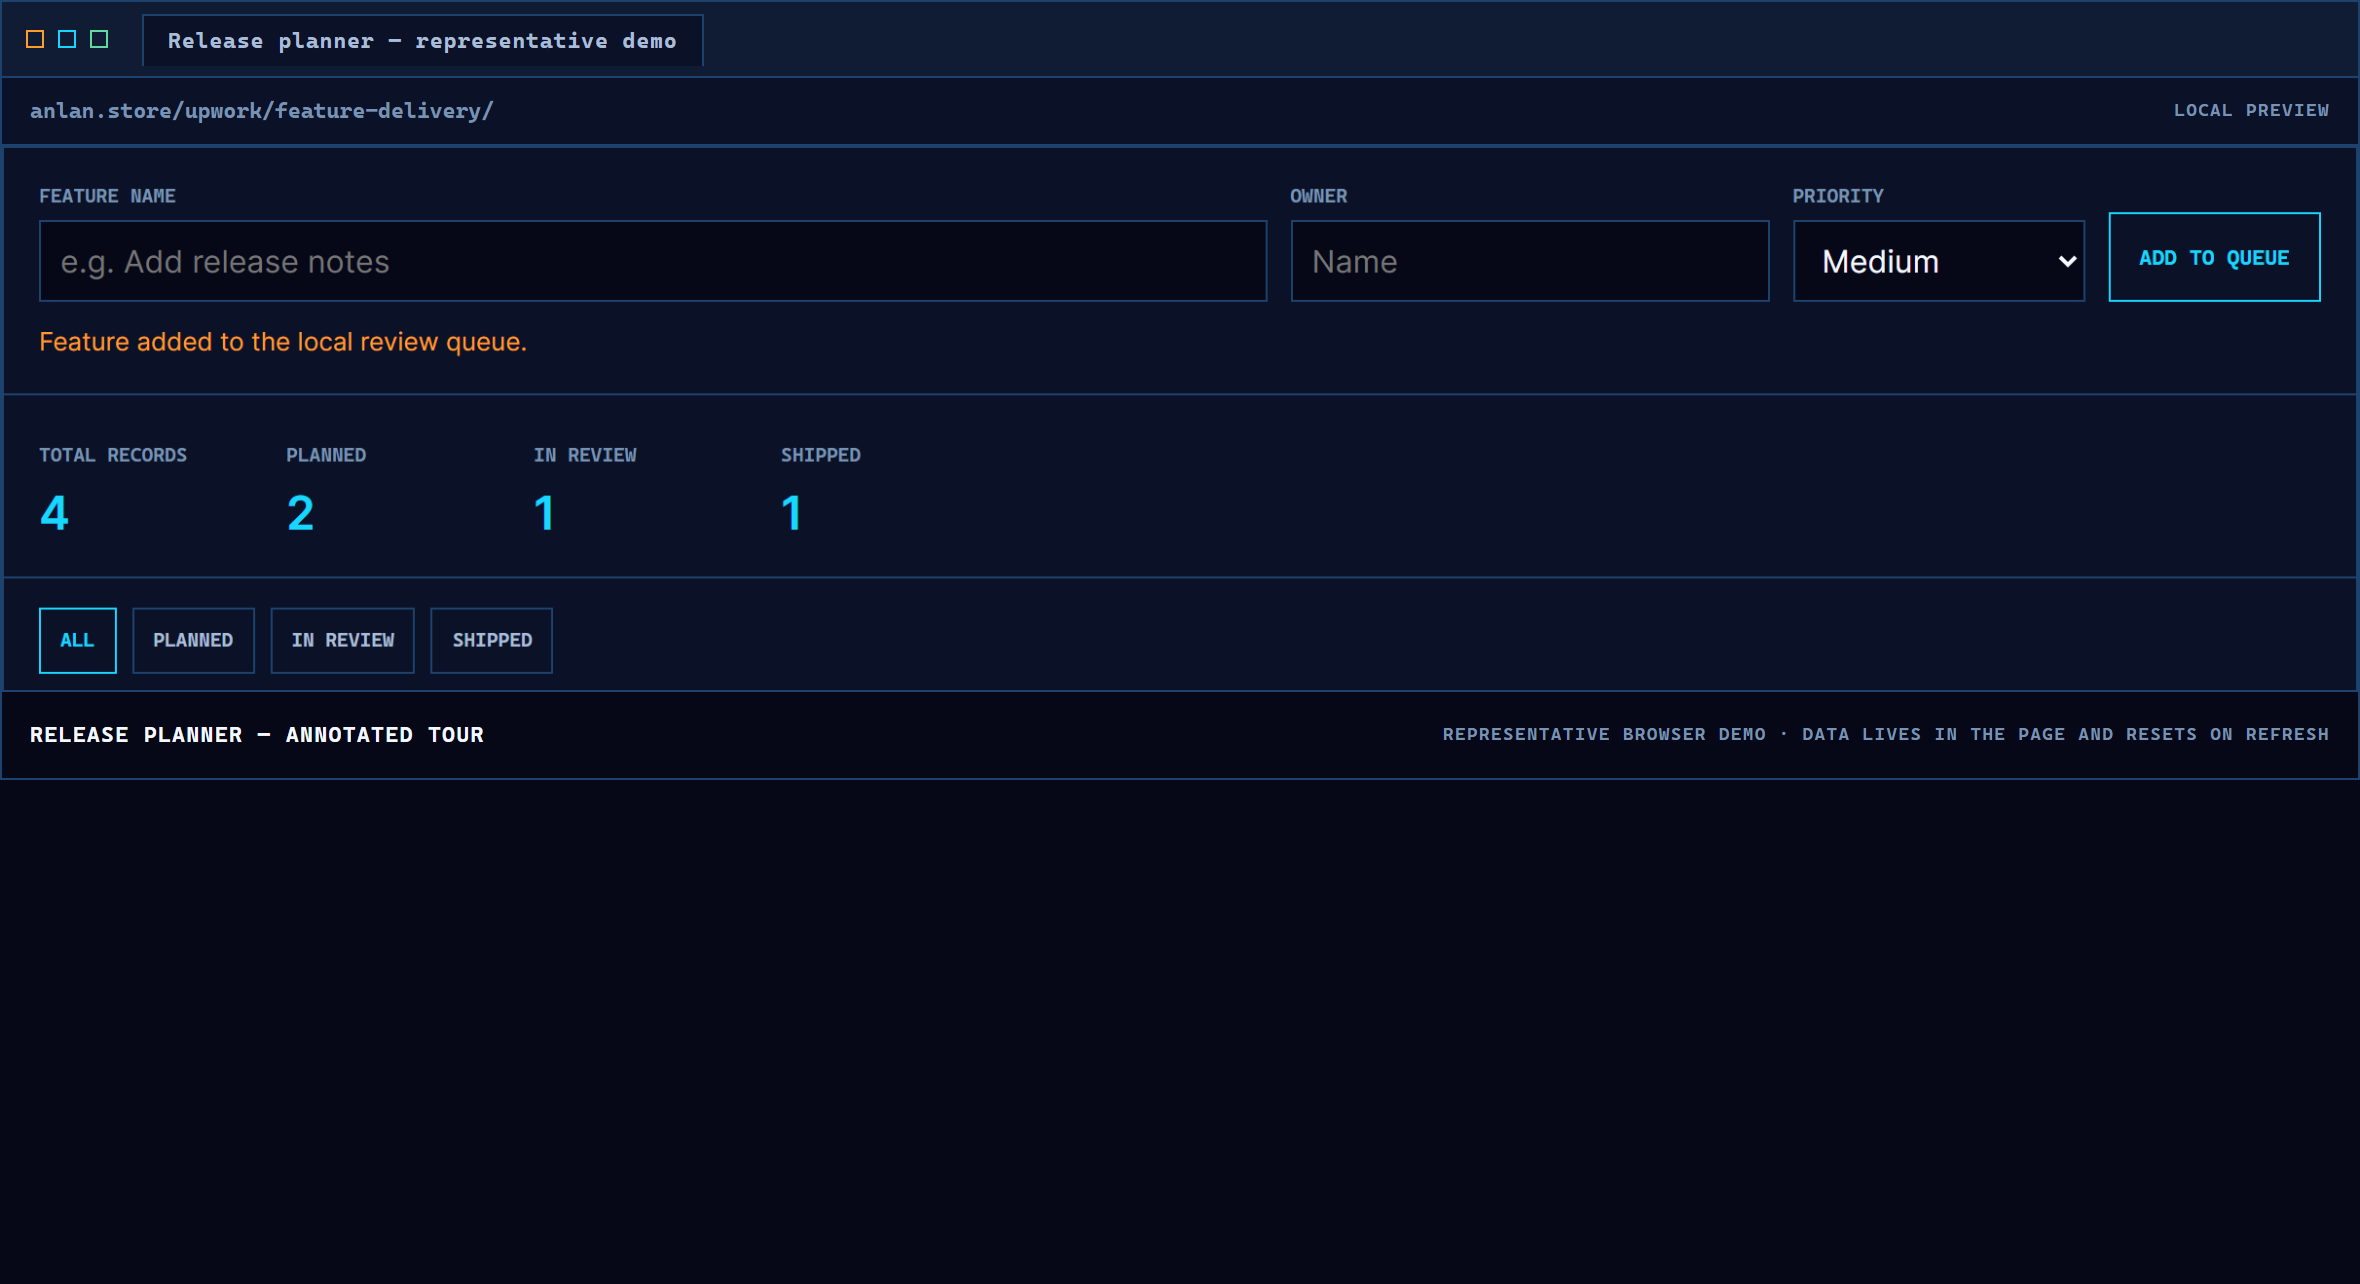
Task: Click the Shipped count value 1
Action: [791, 513]
